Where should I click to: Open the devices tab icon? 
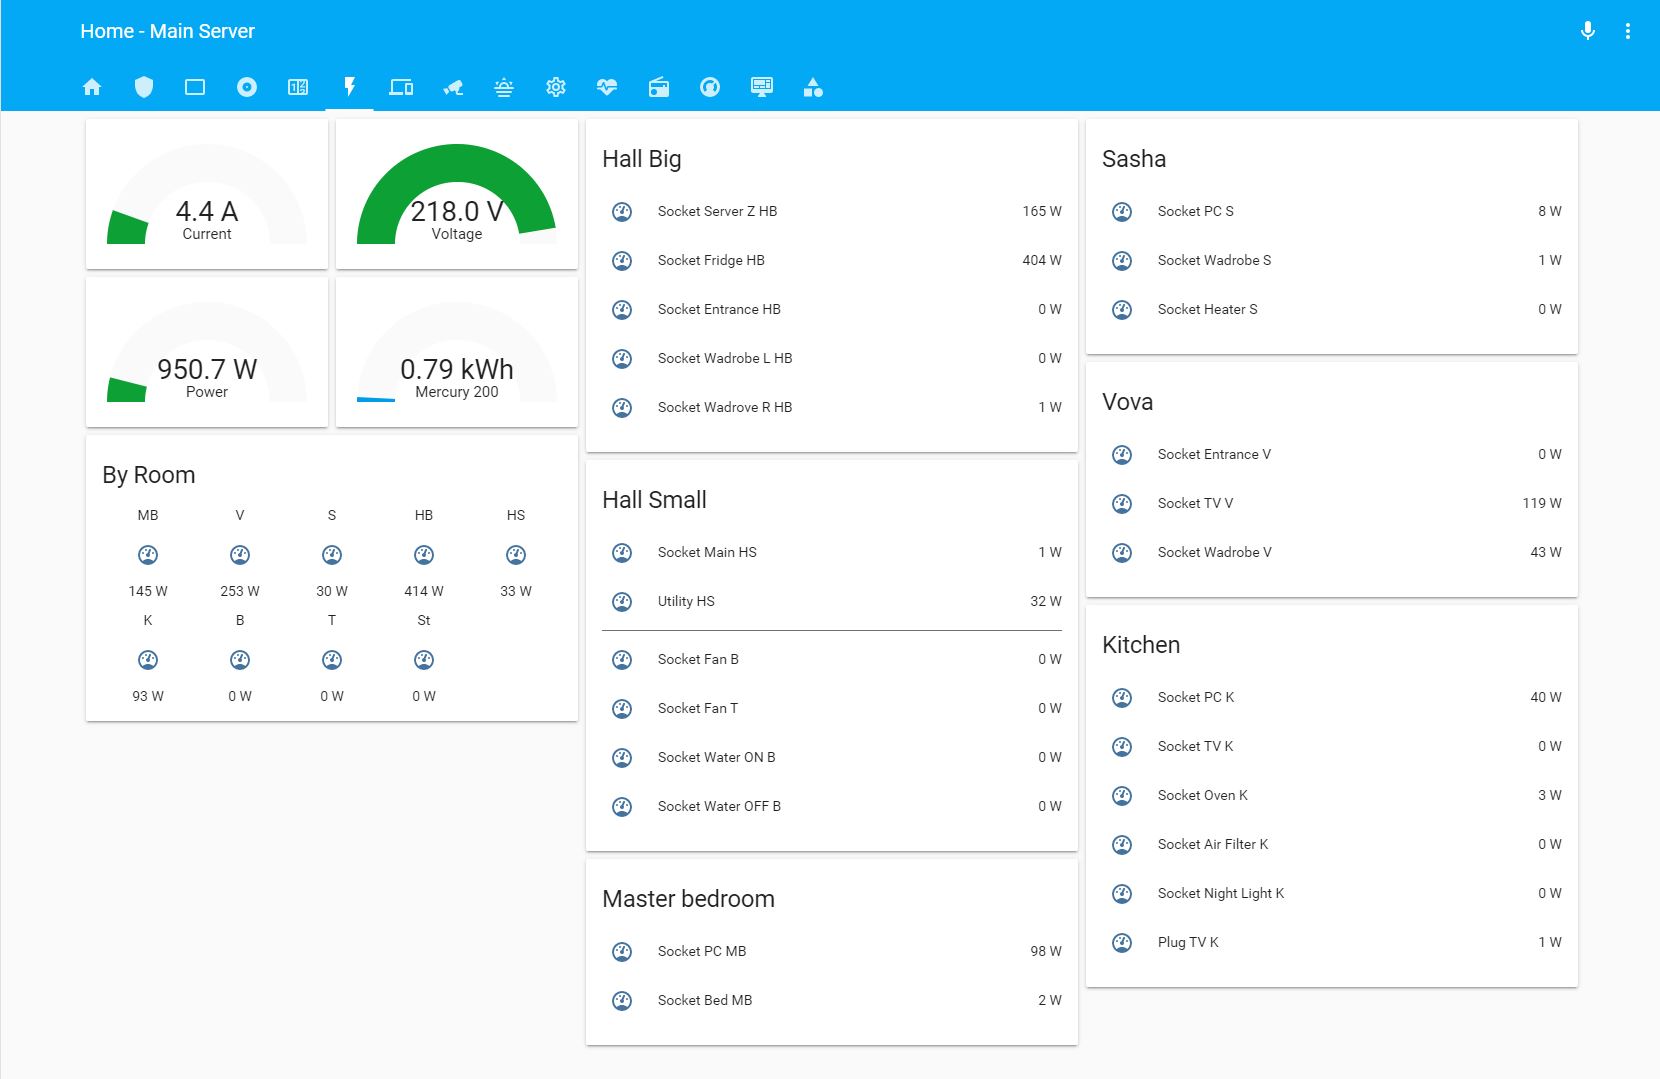click(x=401, y=87)
